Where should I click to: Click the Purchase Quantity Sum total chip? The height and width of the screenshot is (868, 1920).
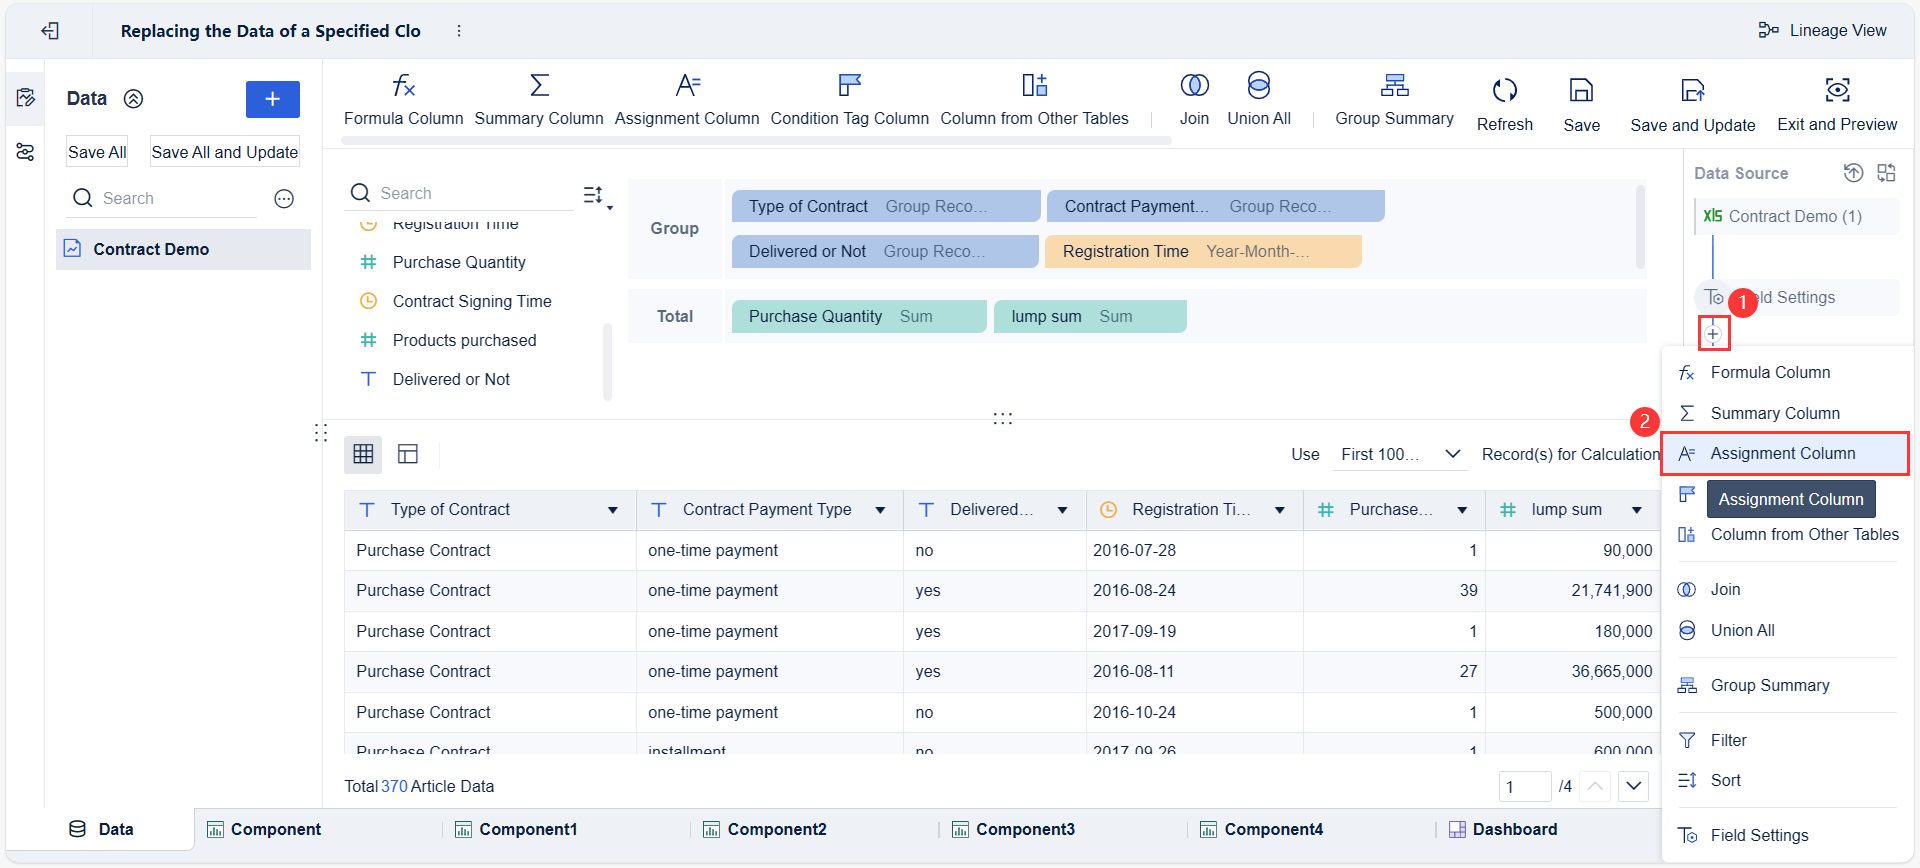tap(859, 316)
